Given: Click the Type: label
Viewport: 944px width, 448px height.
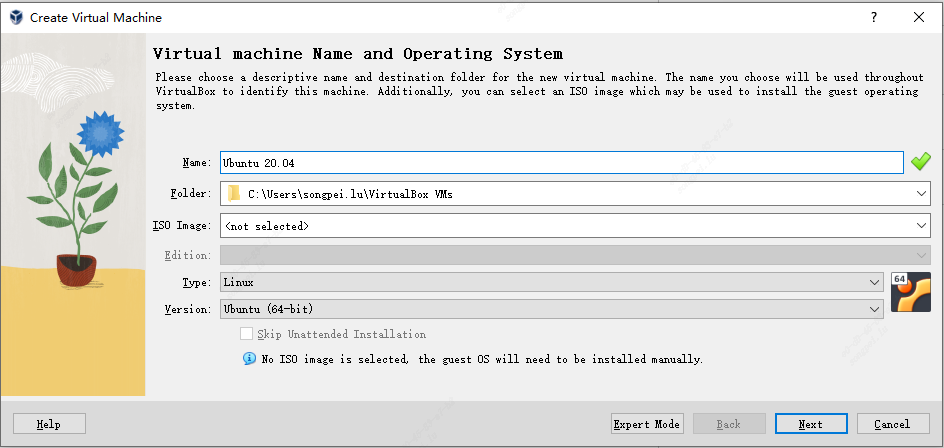Looking at the screenshot, I should tap(197, 282).
